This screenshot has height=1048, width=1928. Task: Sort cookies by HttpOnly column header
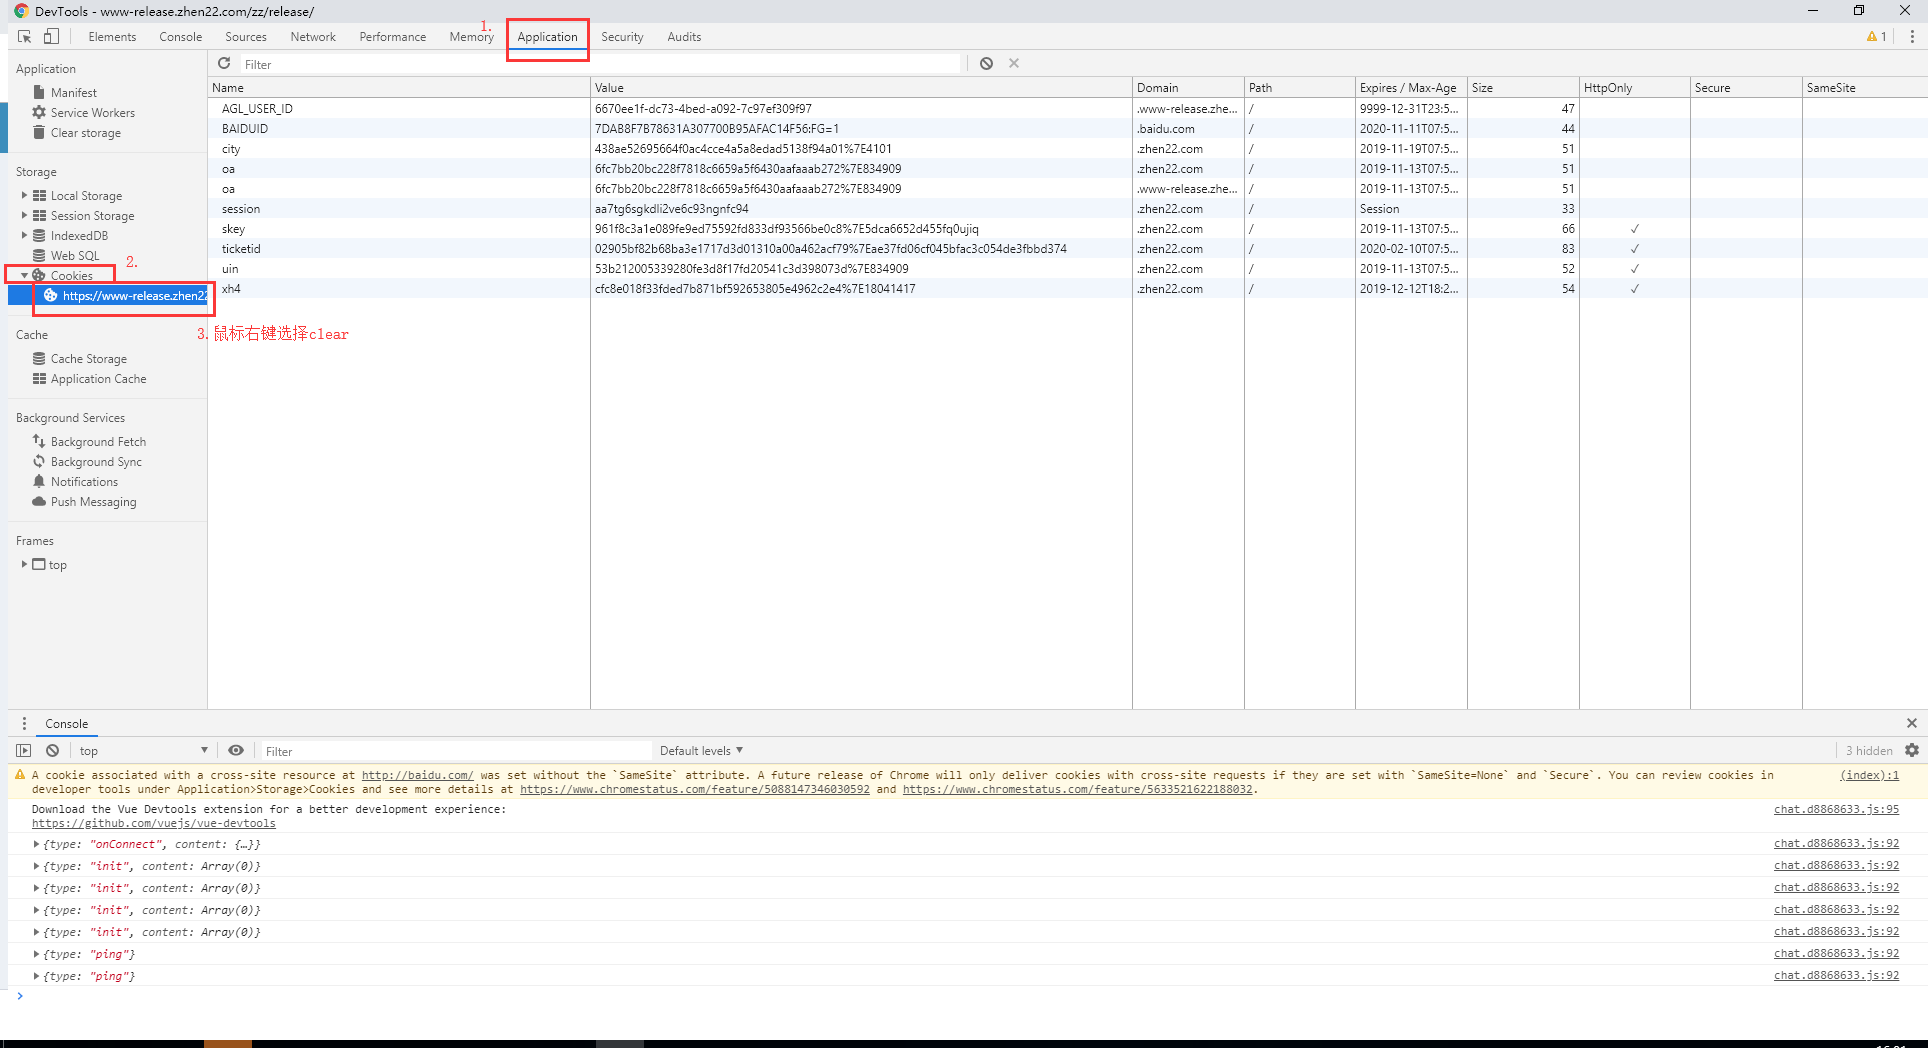(x=1634, y=87)
